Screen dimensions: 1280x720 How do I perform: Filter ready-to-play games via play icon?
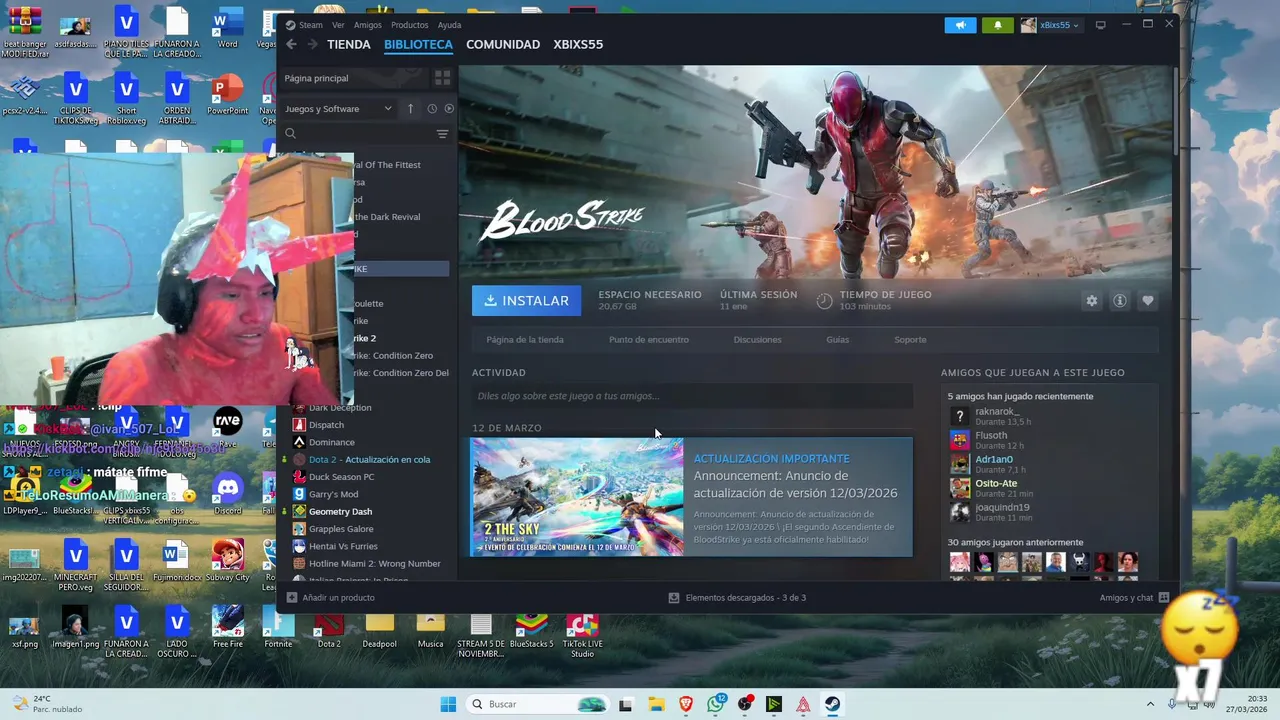(449, 108)
